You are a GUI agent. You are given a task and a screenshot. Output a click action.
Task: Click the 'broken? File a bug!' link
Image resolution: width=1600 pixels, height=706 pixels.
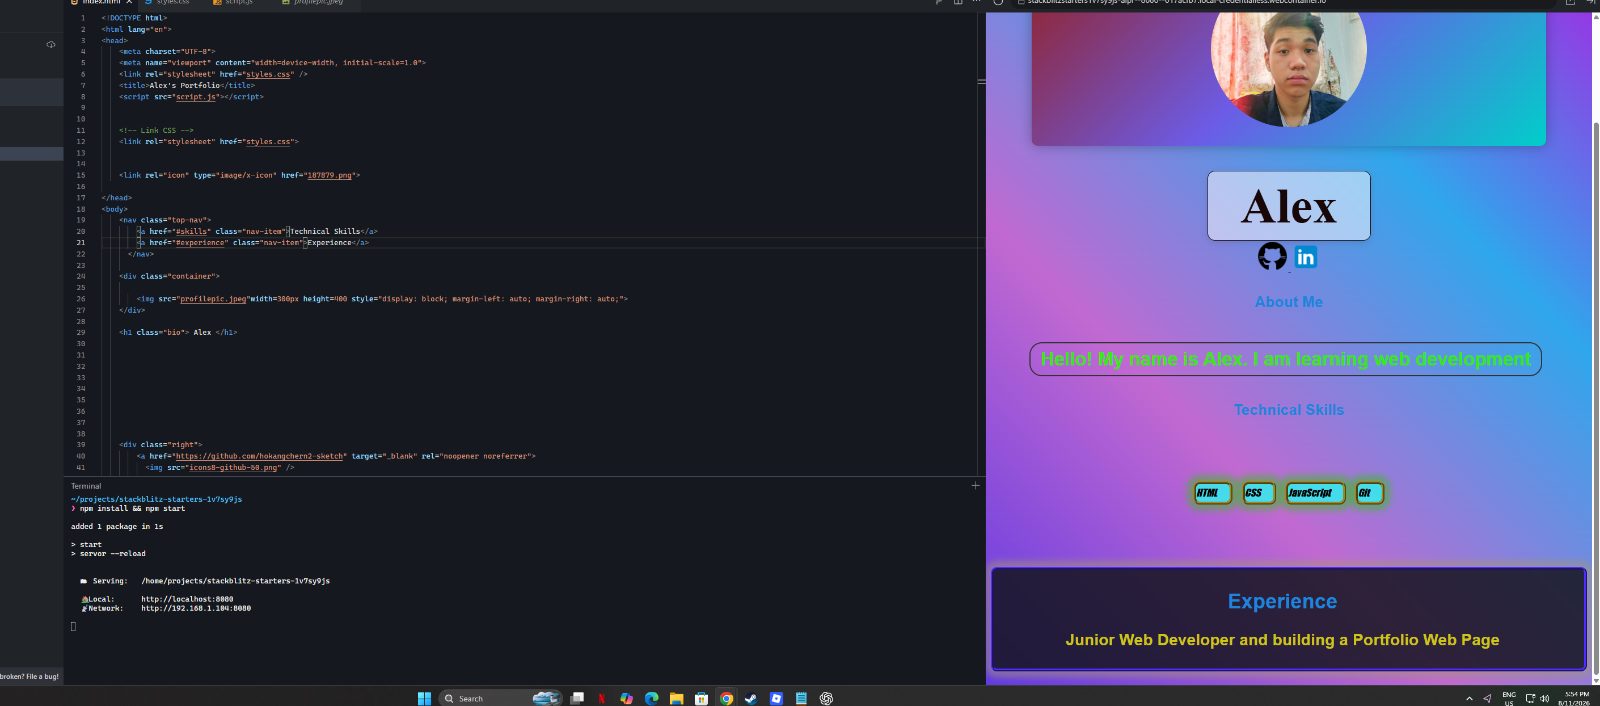click(x=30, y=677)
